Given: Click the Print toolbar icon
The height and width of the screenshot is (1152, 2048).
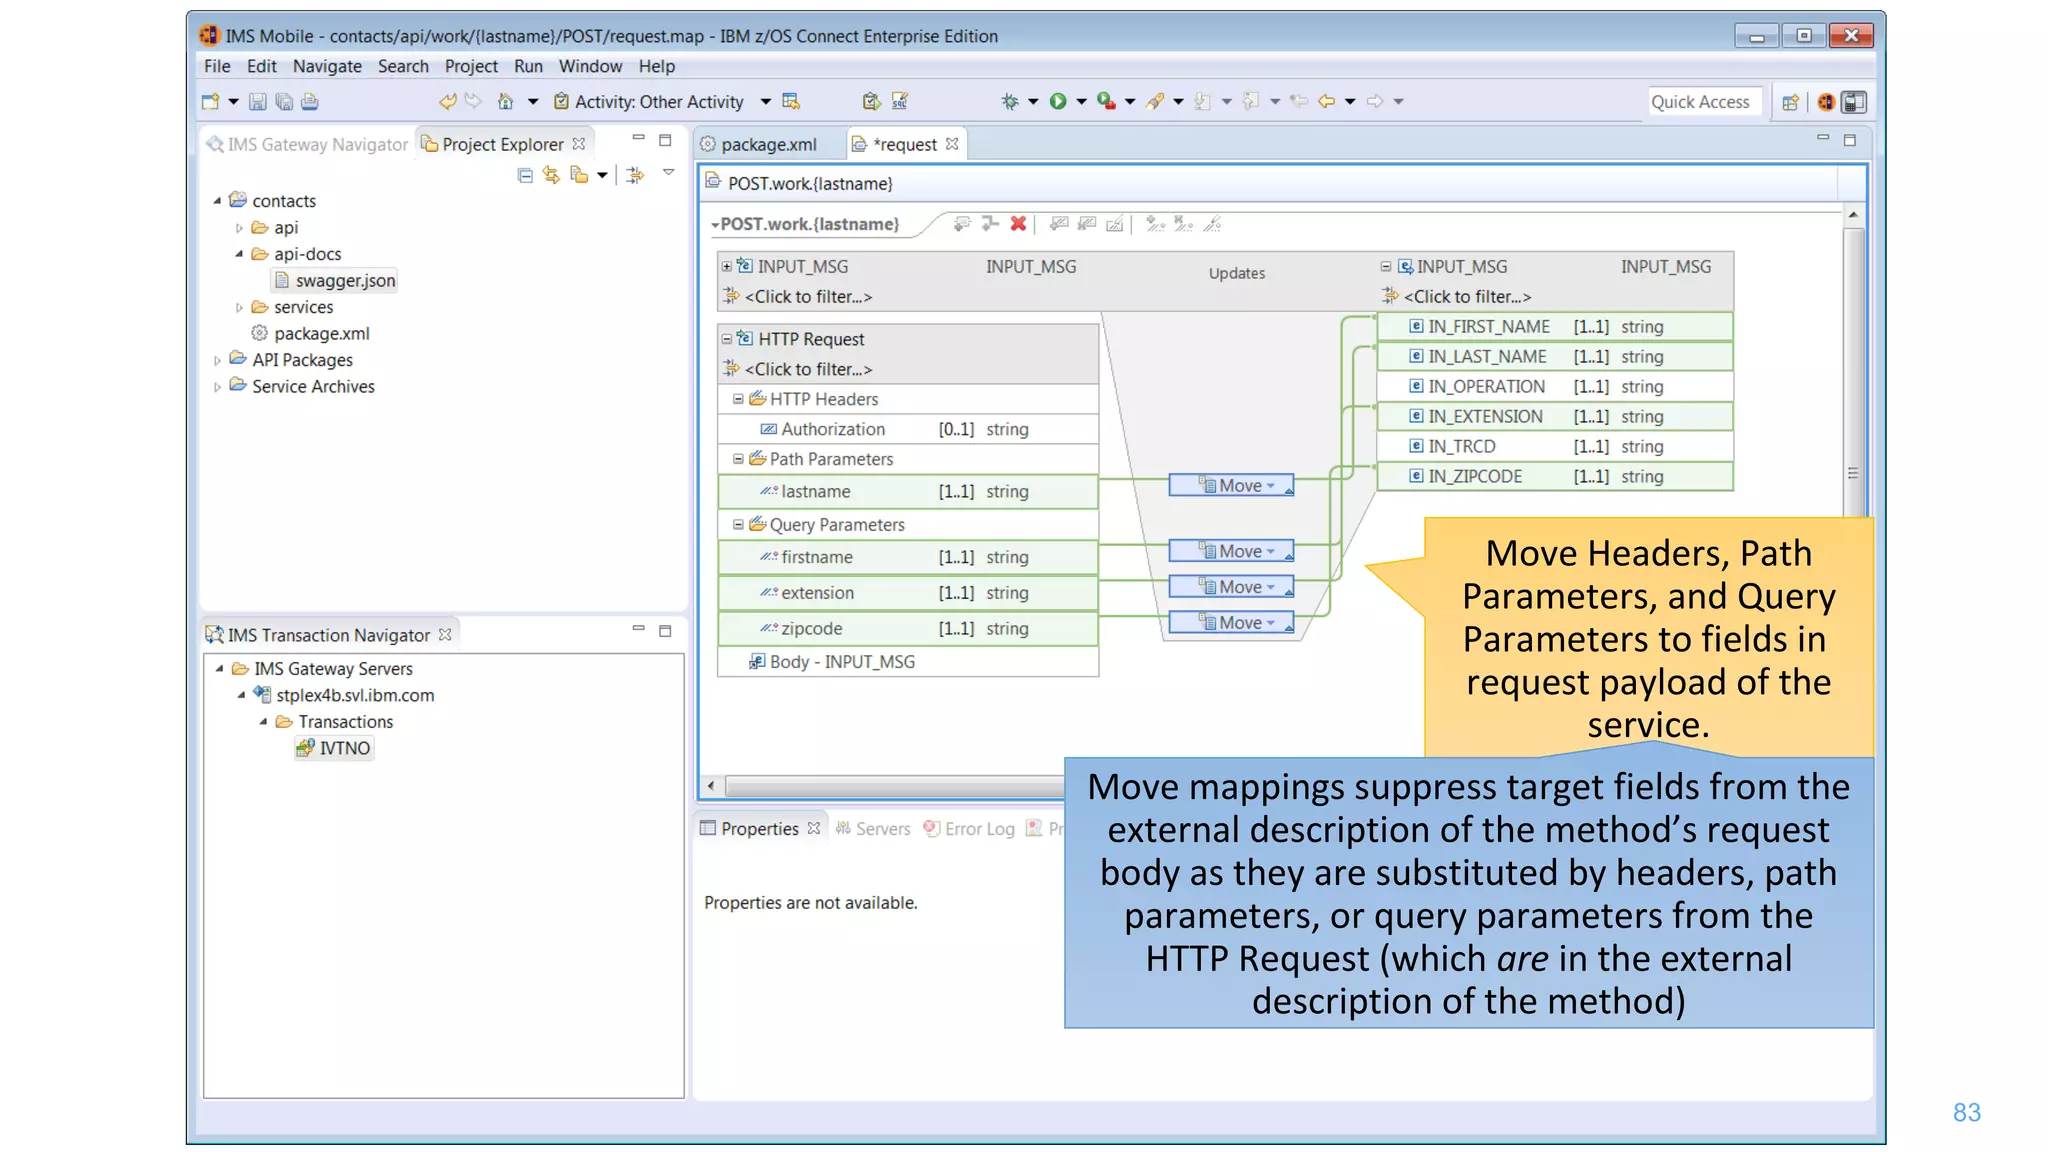Looking at the screenshot, I should click(310, 101).
